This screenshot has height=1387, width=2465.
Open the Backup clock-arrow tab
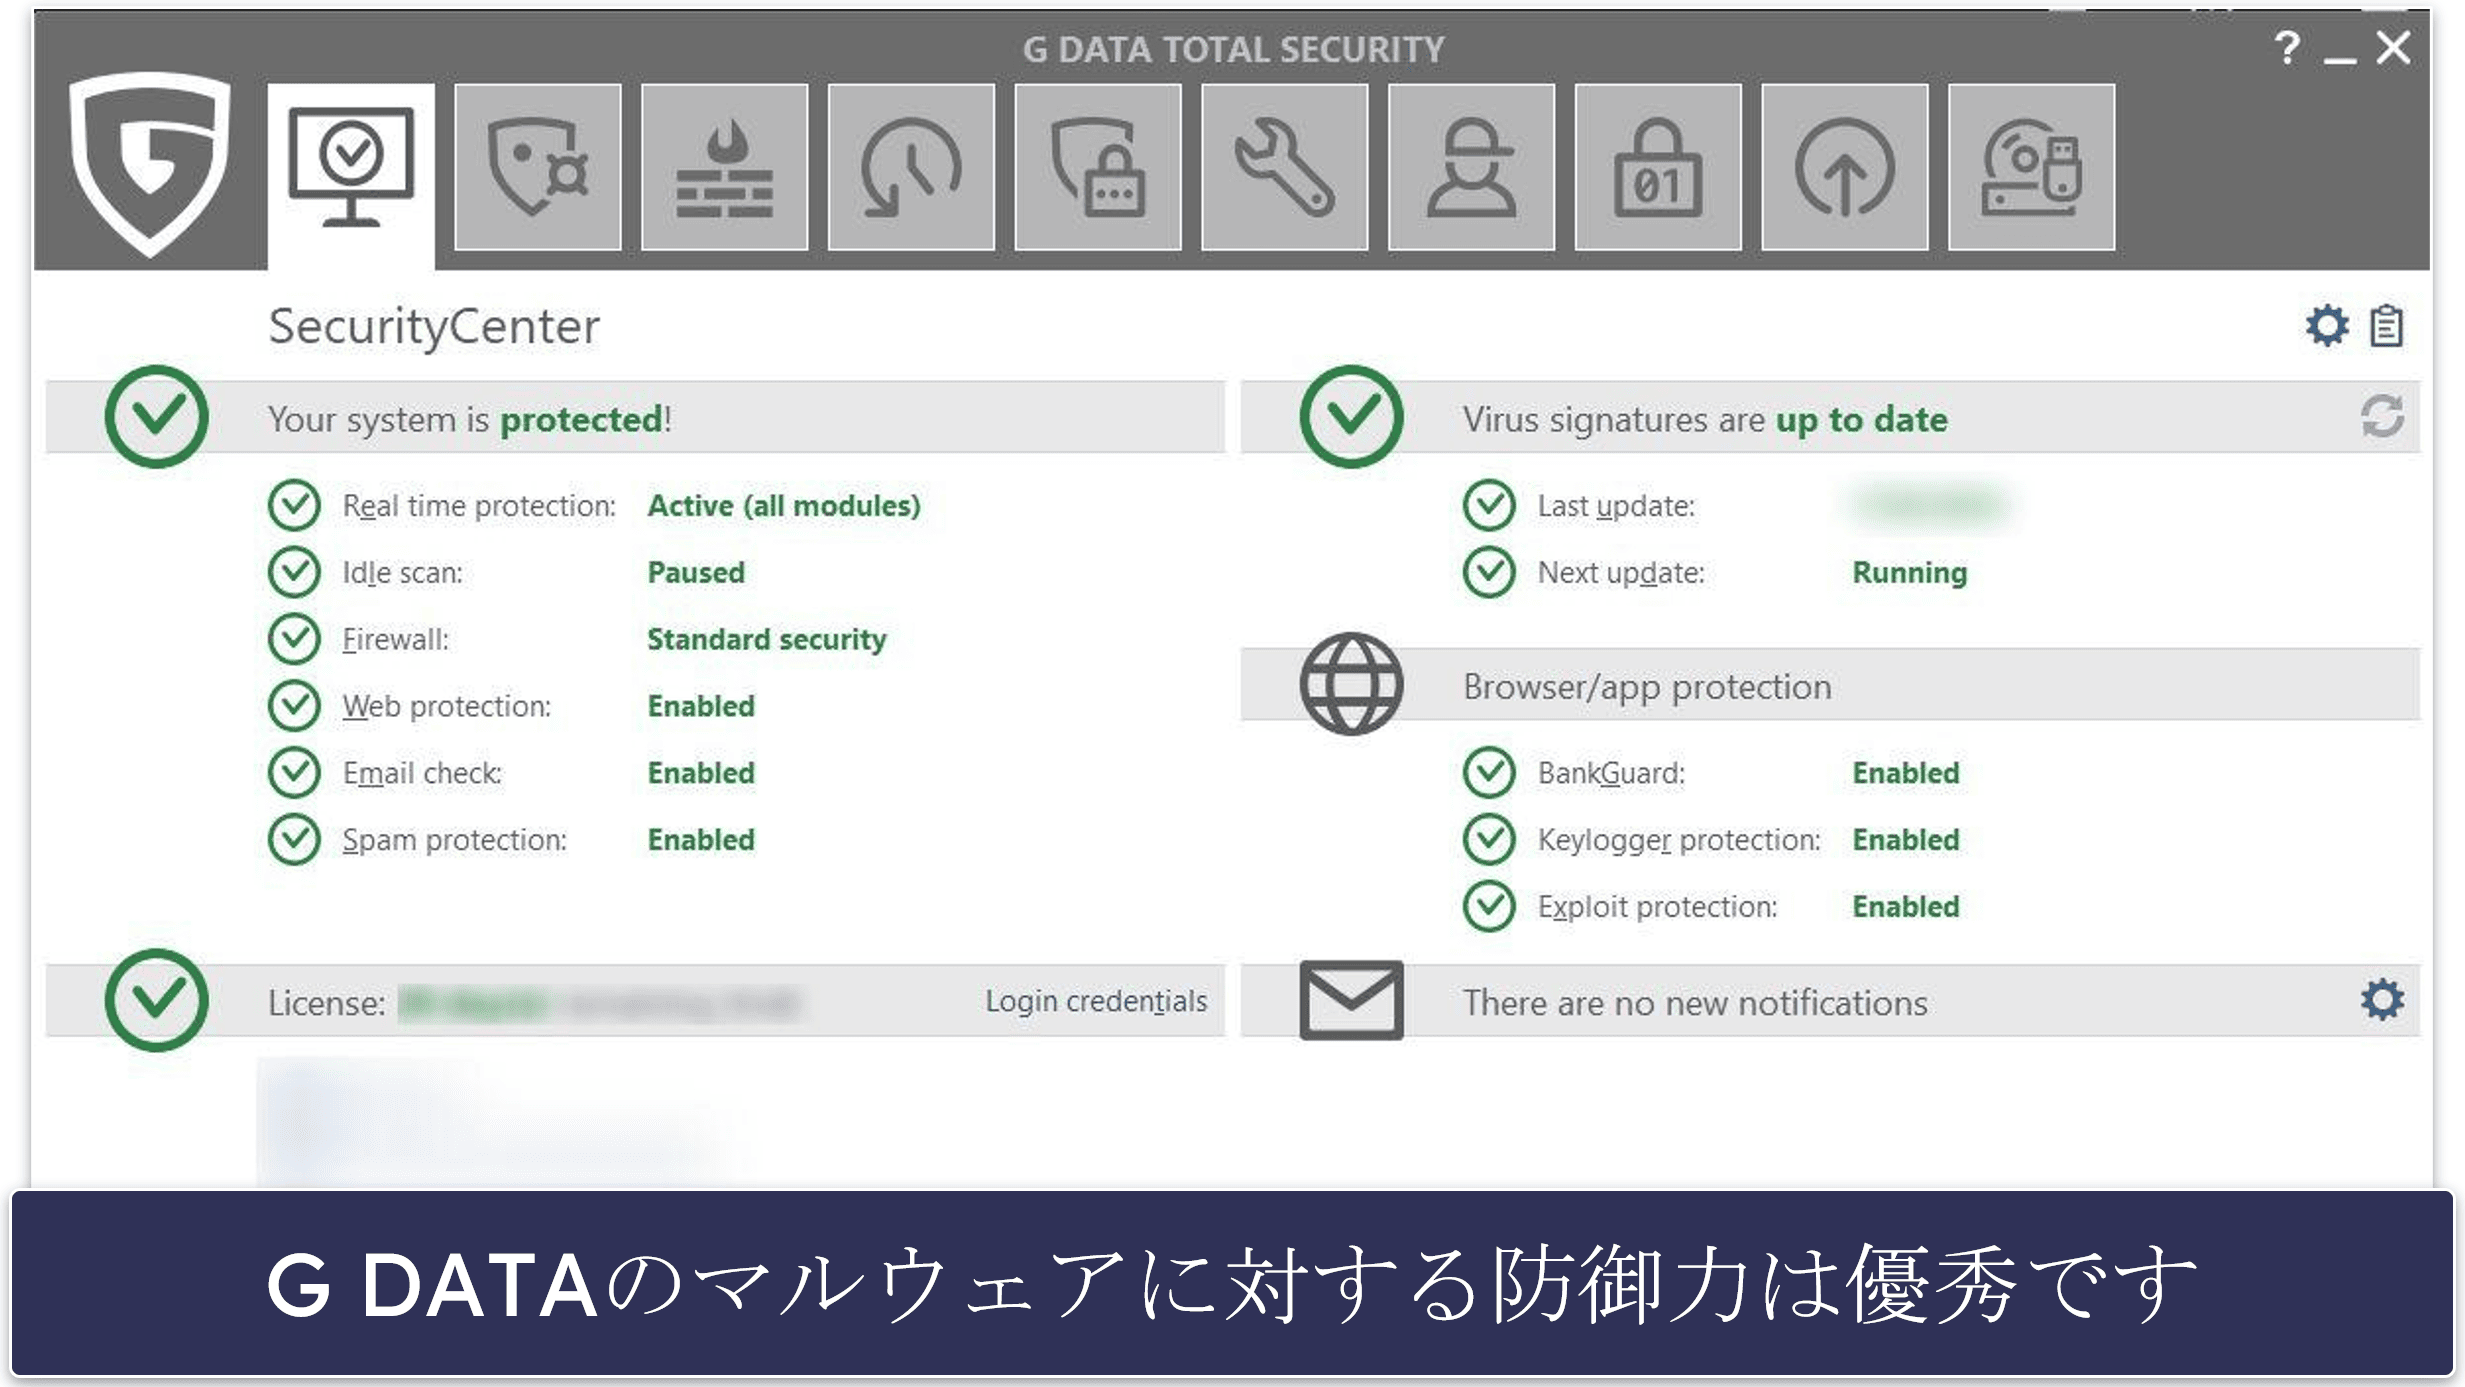click(911, 167)
